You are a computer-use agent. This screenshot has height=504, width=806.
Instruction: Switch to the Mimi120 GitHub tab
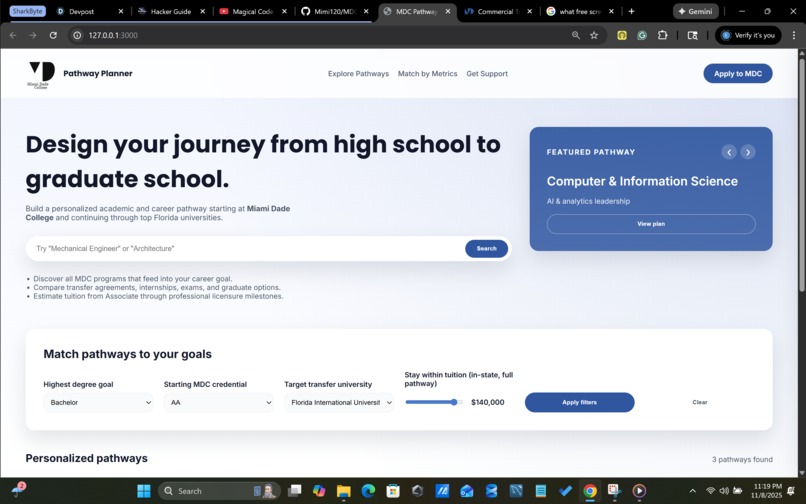point(335,11)
